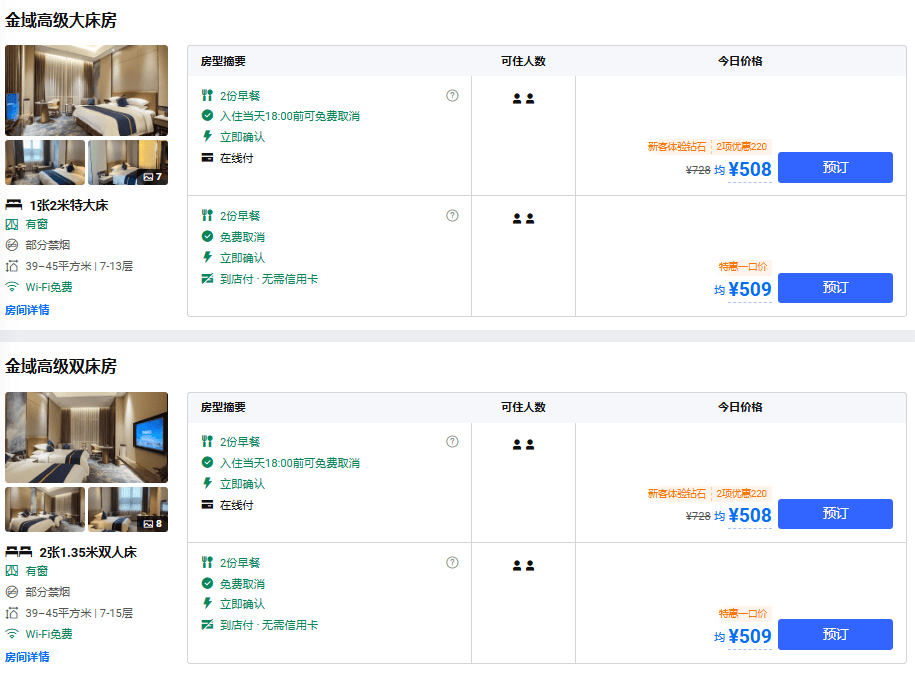Book the twin room at ¥509
Image resolution: width=915 pixels, height=676 pixels.
[835, 635]
